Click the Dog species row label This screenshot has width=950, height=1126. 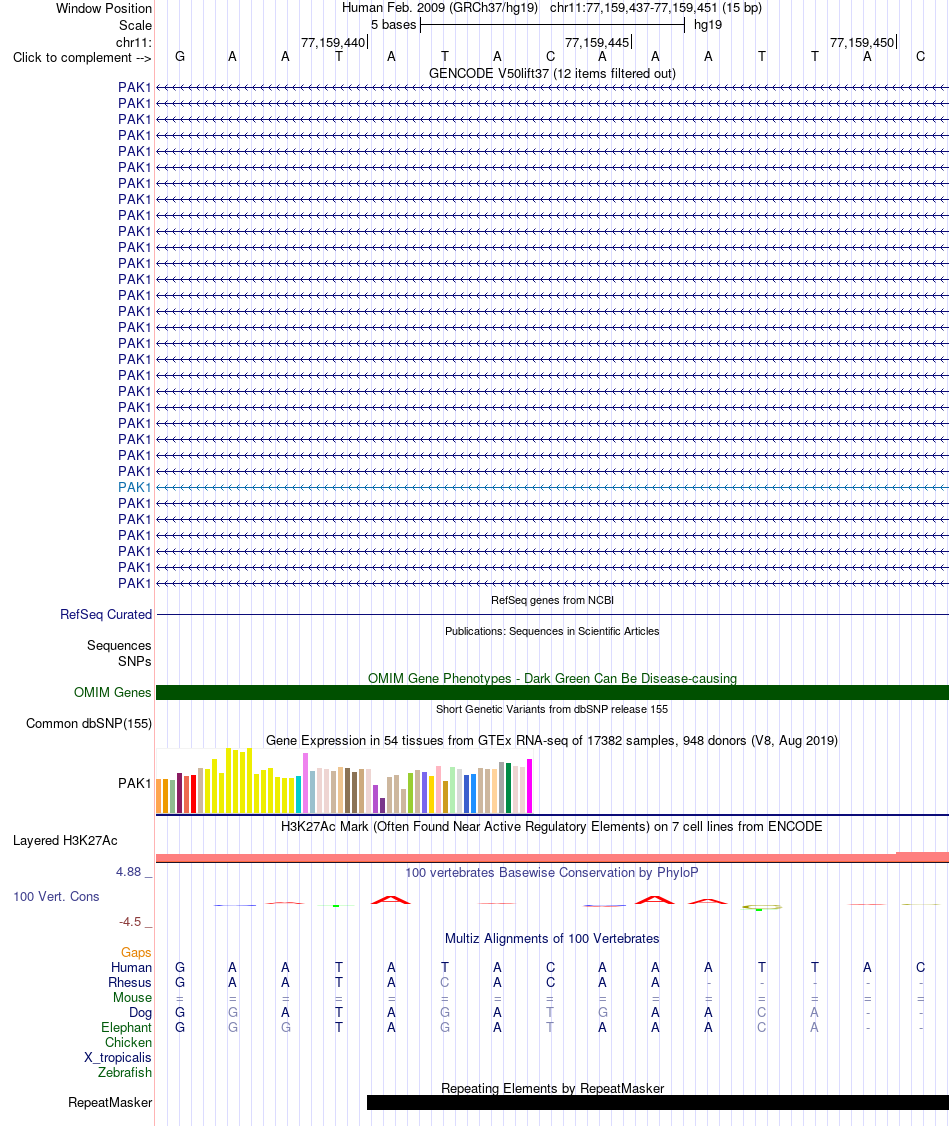[141, 1013]
